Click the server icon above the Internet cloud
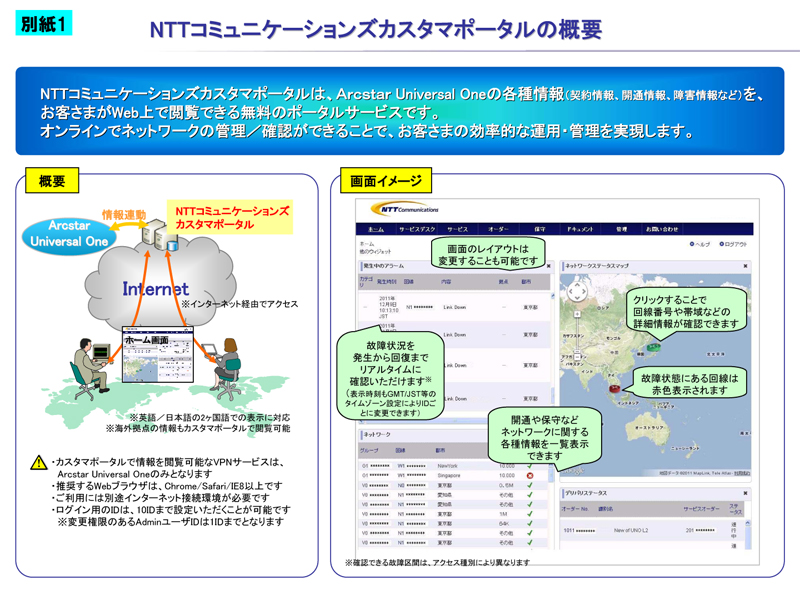This screenshot has width=800, height=600. point(160,236)
